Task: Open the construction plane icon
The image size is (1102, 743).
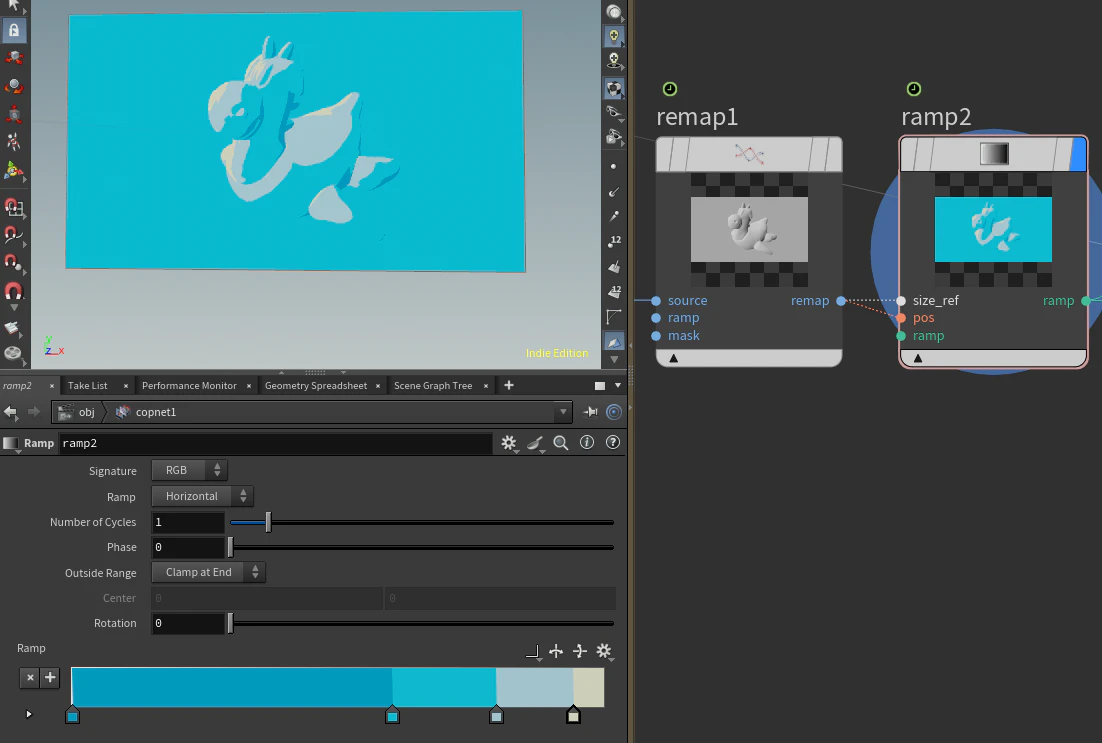Action: click(x=13, y=328)
